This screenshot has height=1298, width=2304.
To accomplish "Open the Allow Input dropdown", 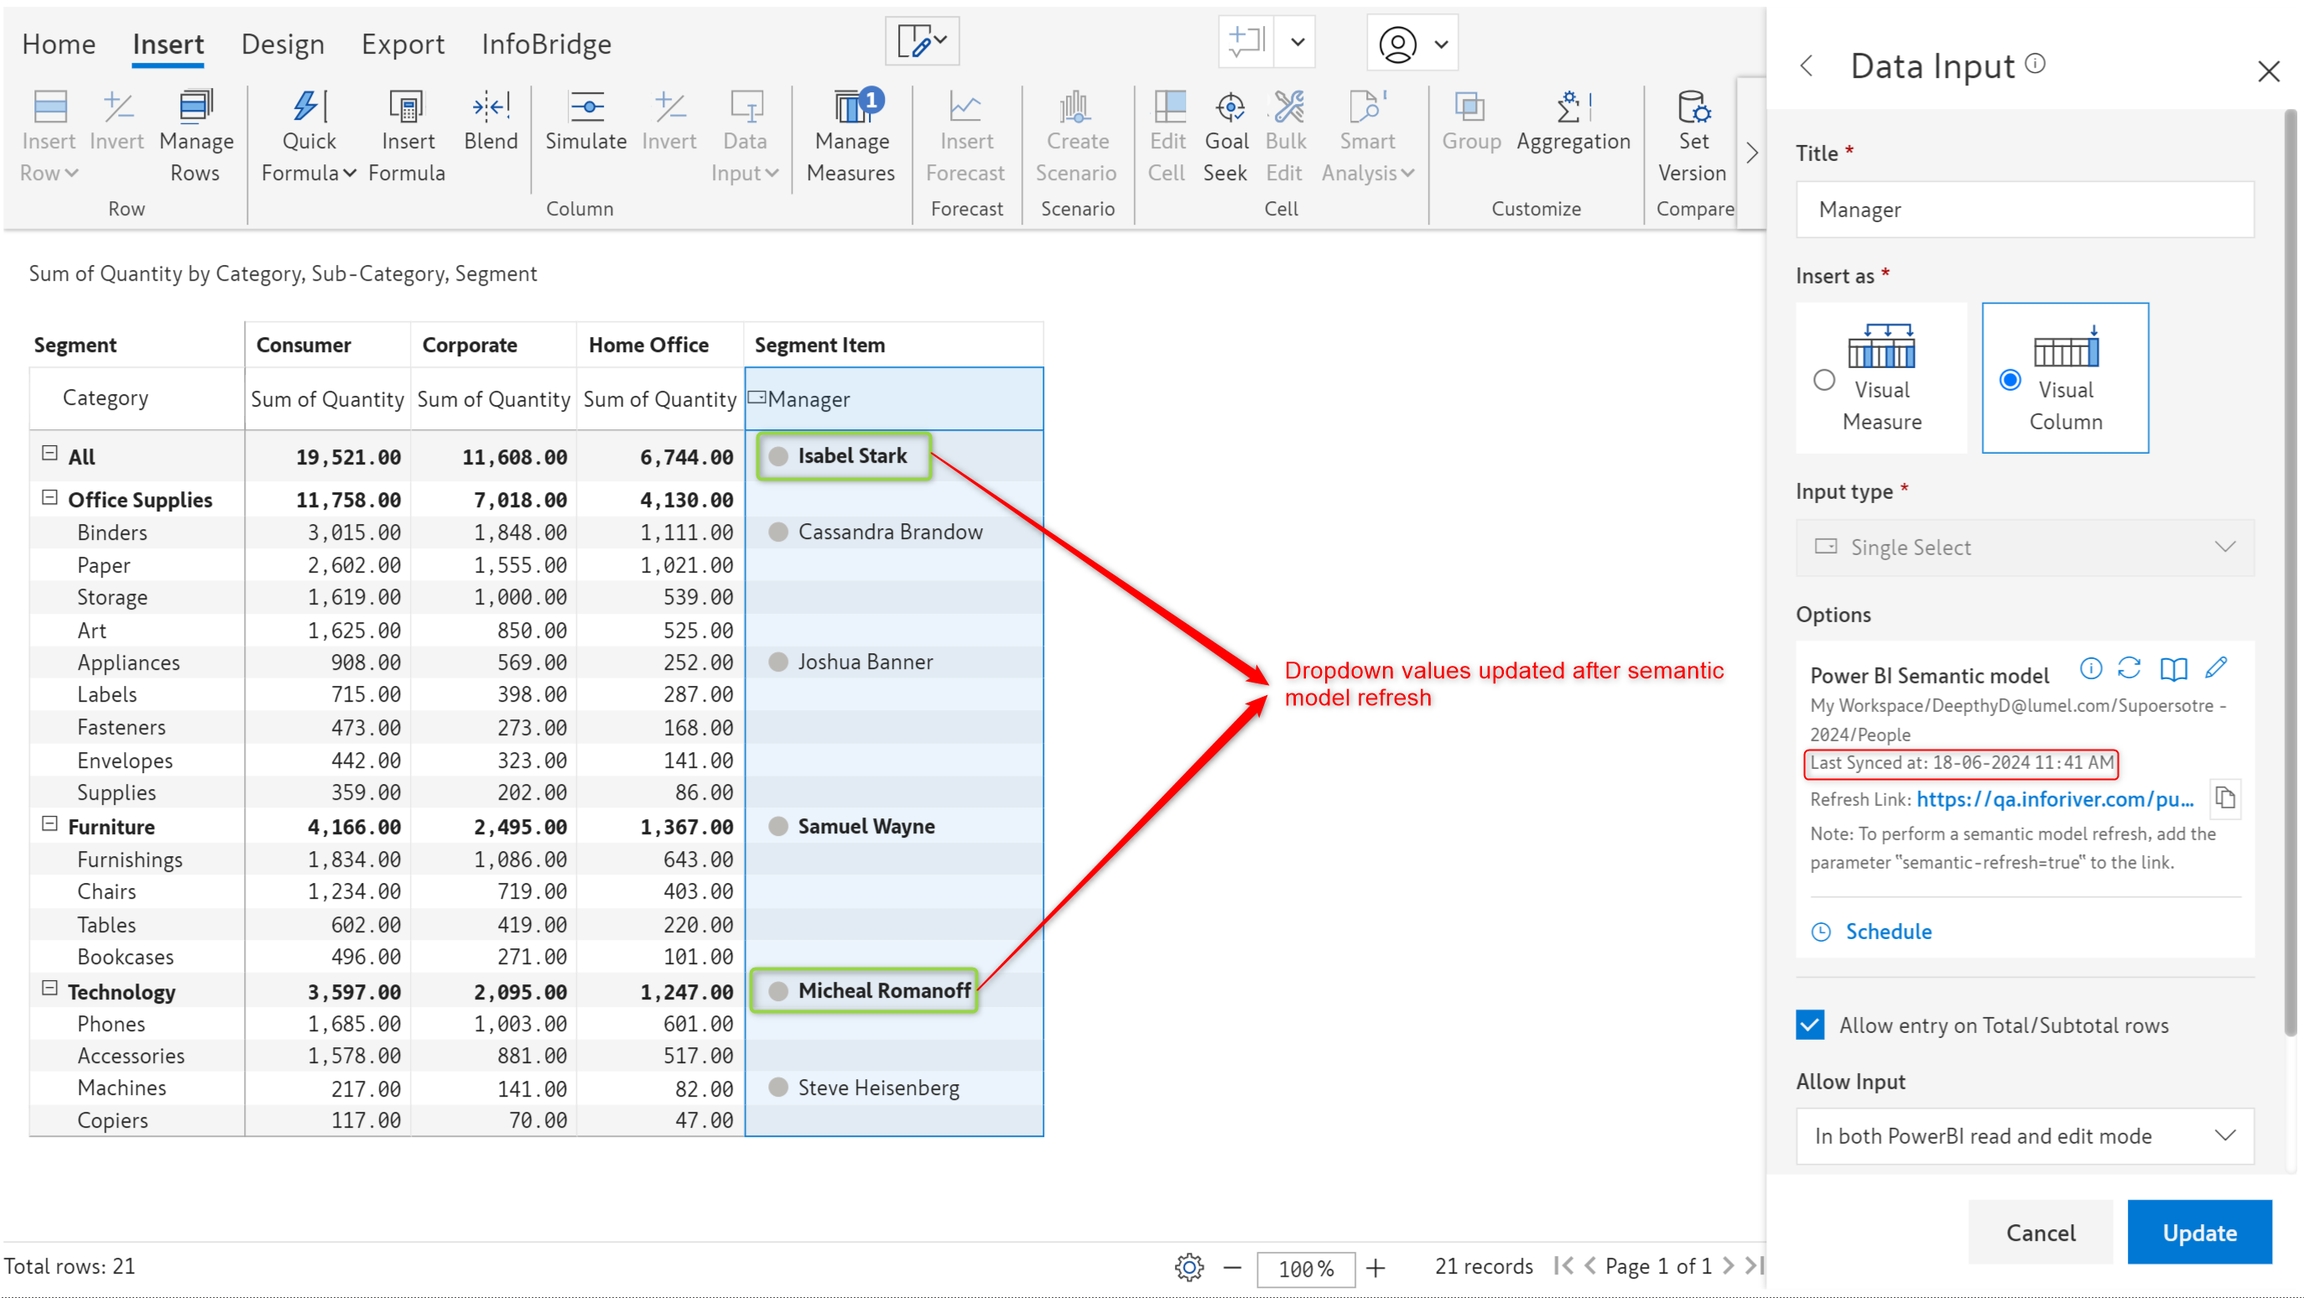I will click(2024, 1136).
